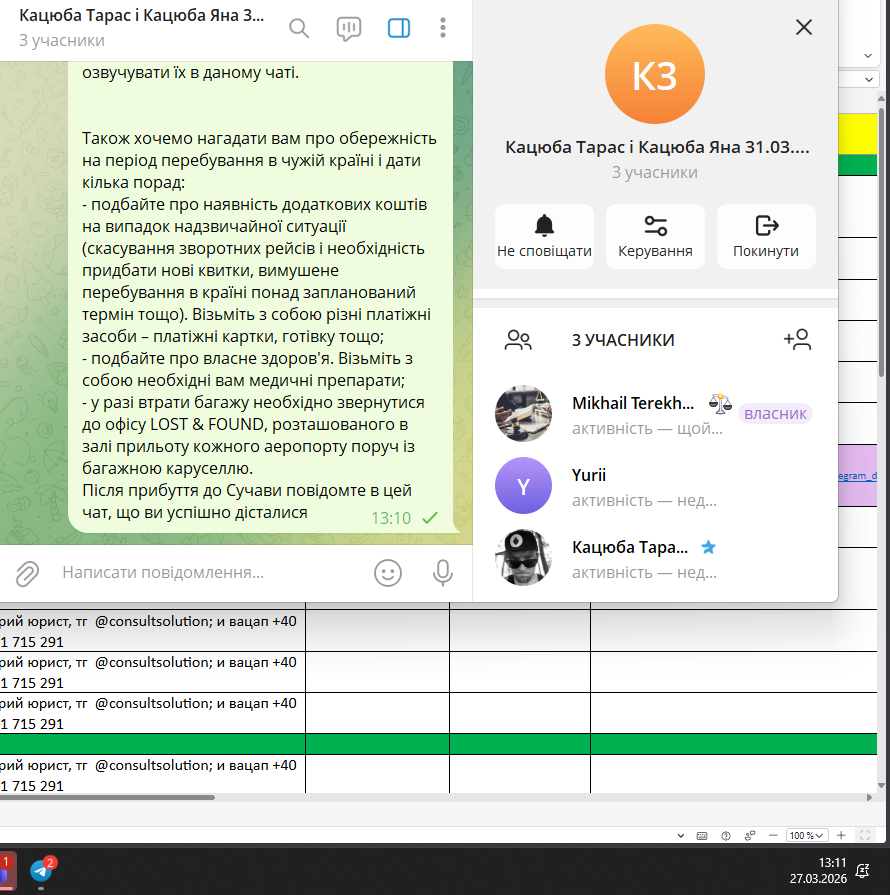
Task: Open Mikhail Terekh... member profile
Action: tap(654, 414)
